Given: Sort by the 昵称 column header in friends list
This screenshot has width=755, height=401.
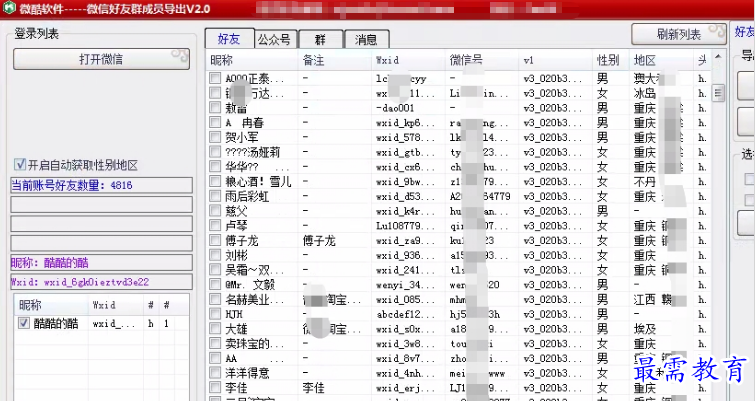Looking at the screenshot, I should [x=252, y=60].
